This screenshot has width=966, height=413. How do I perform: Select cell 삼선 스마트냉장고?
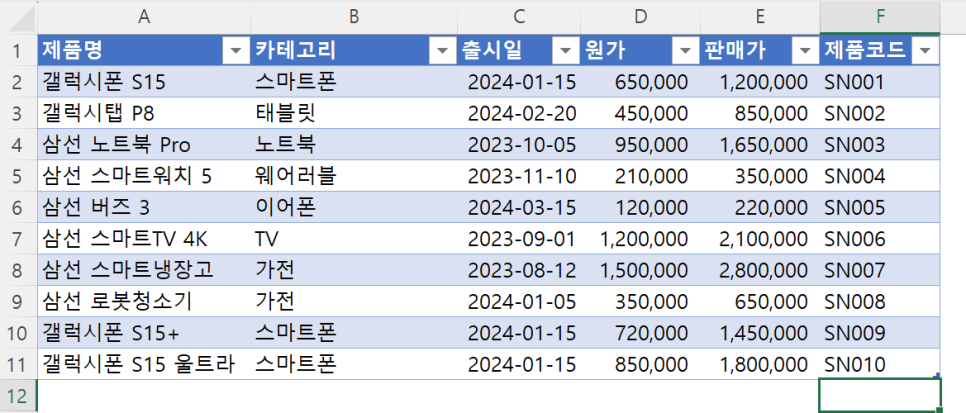(x=144, y=271)
